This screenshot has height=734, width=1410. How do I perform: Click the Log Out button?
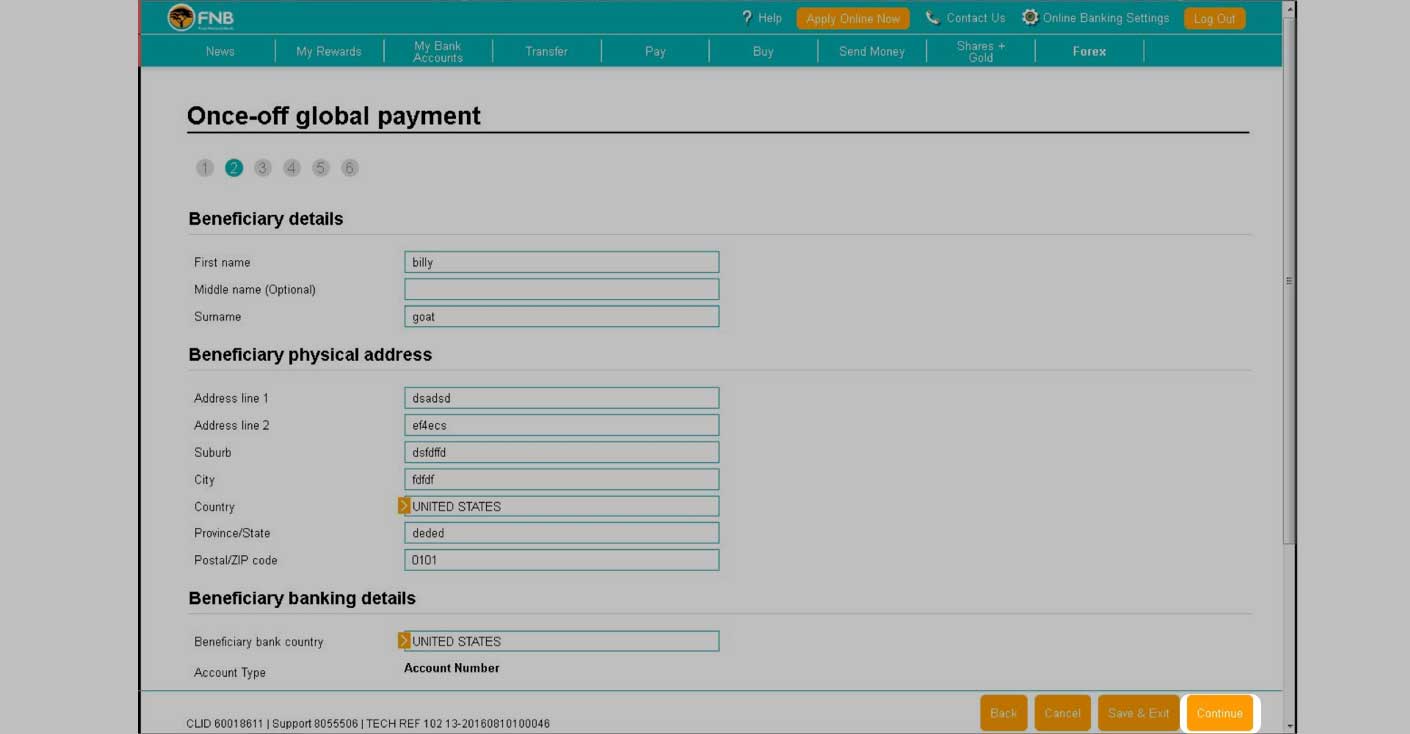point(1214,18)
